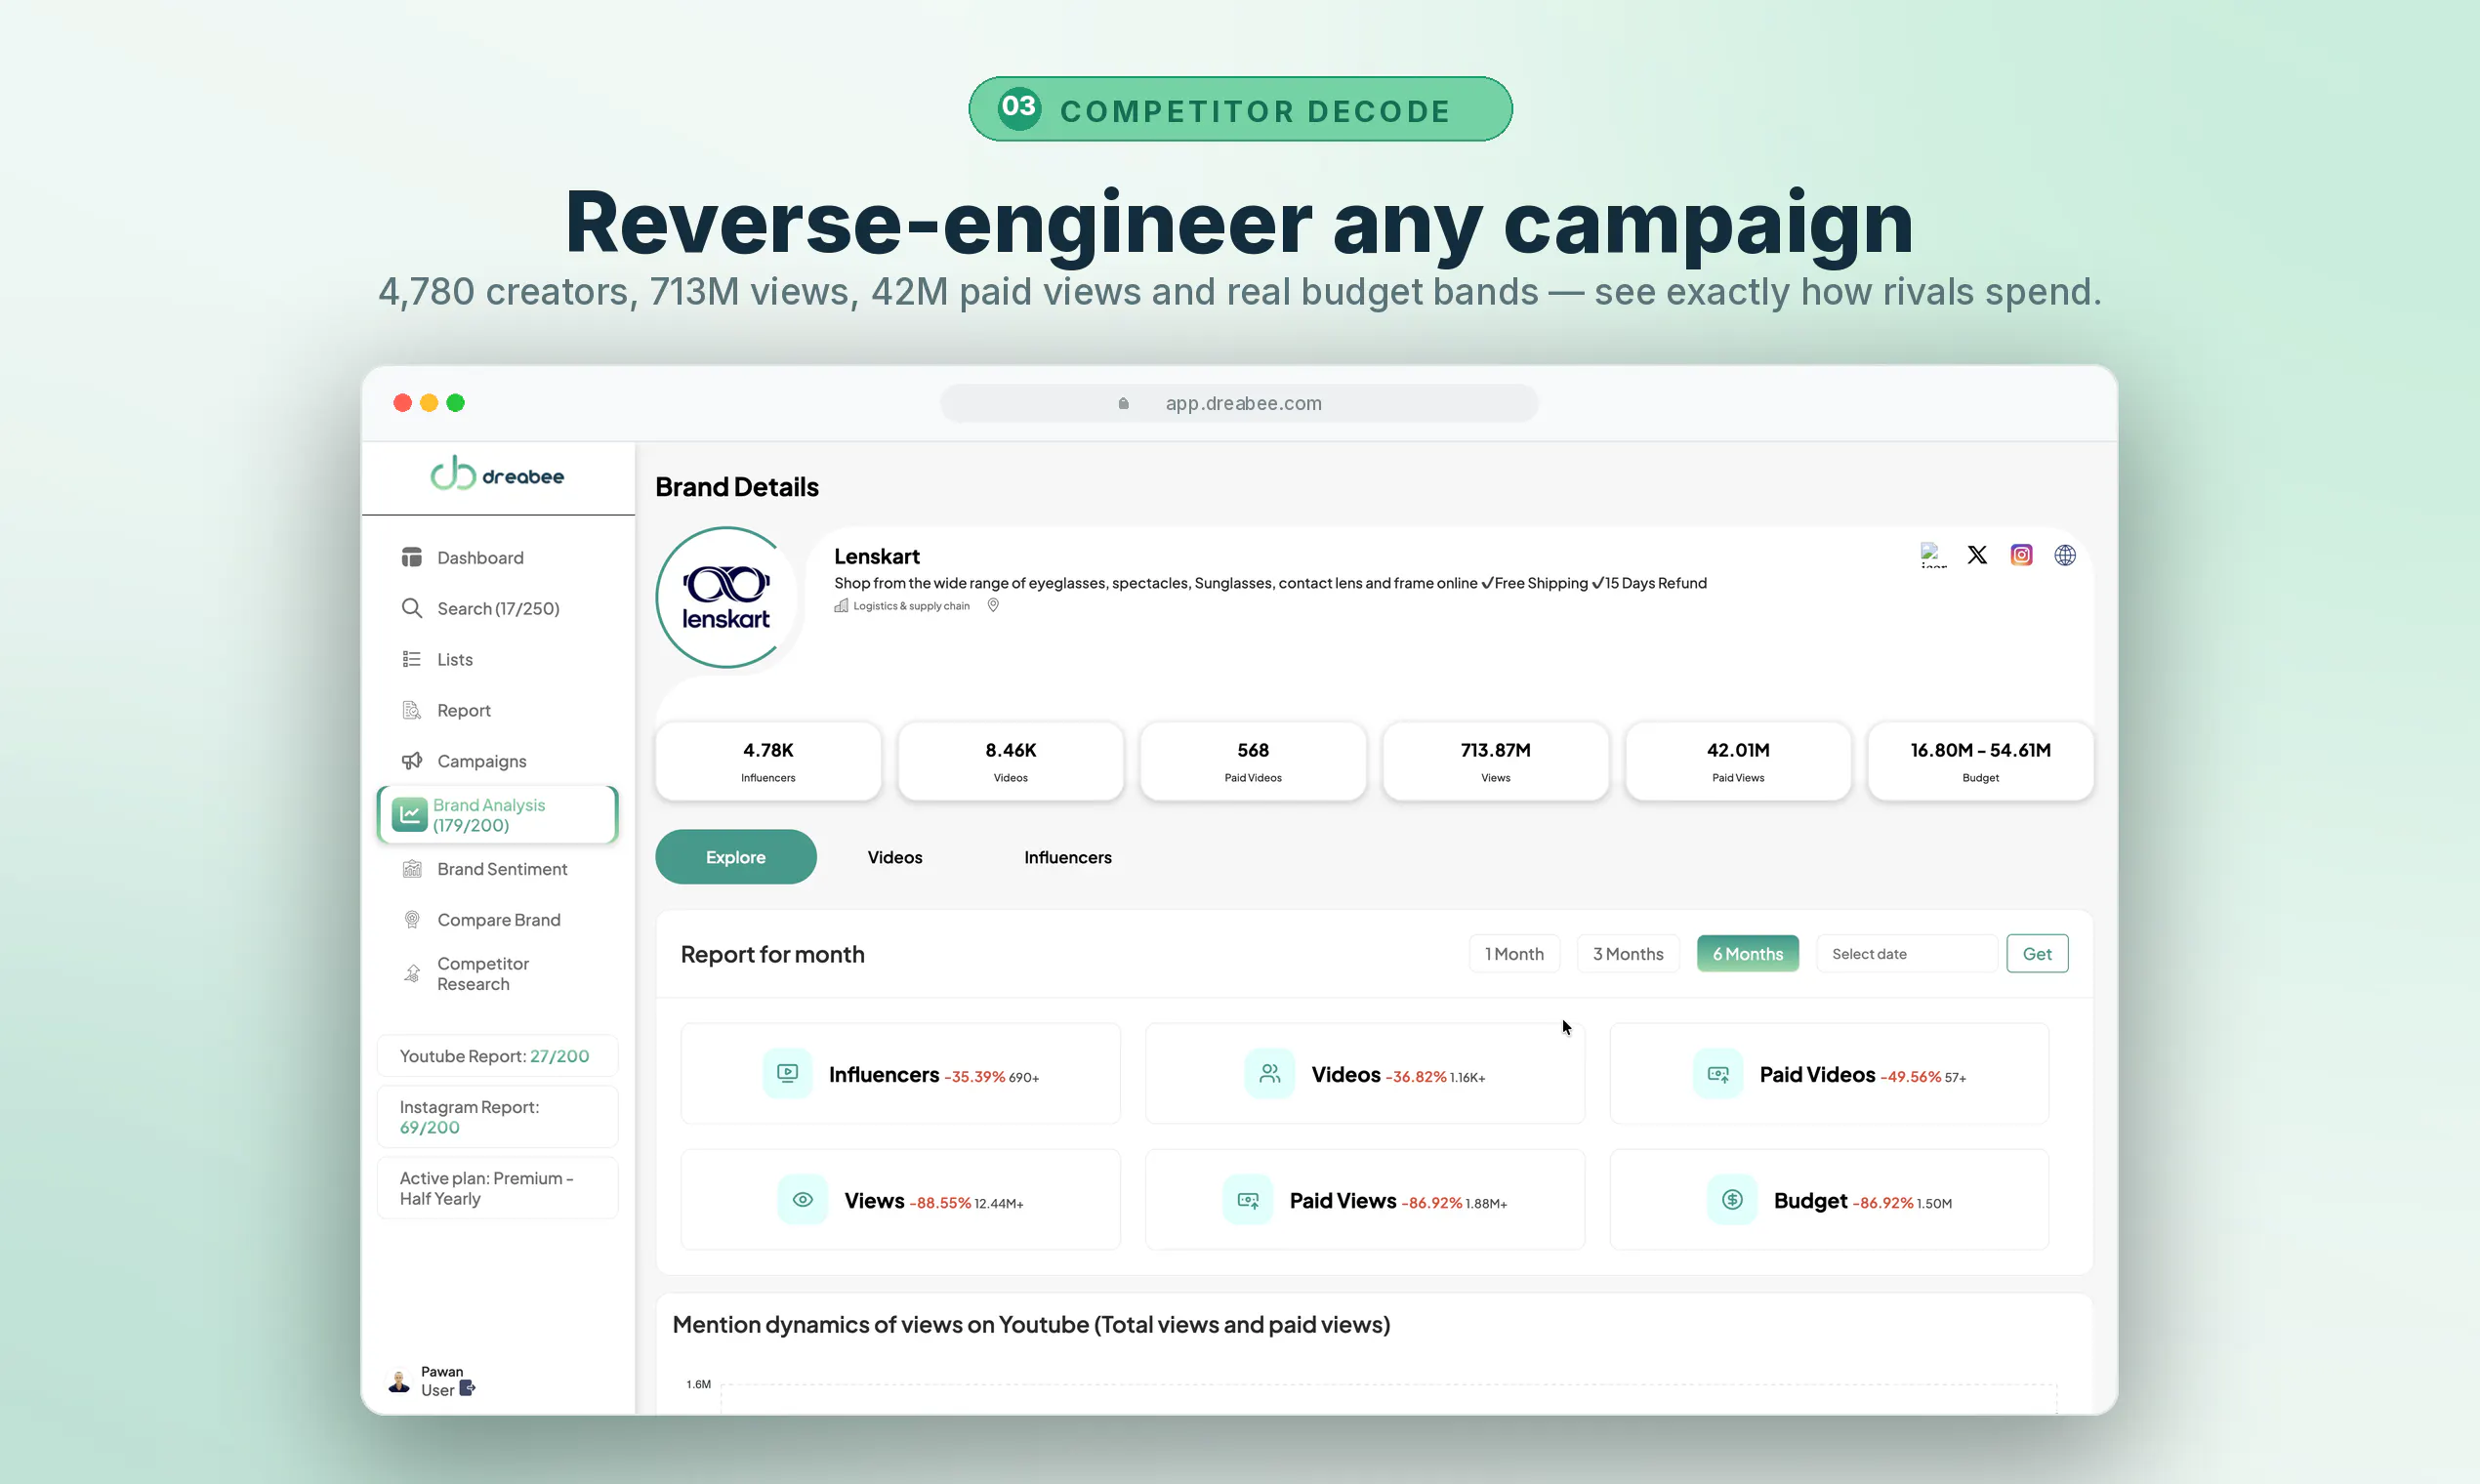Viewport: 2480px width, 1484px height.
Task: Select the 3 Months range option
Action: click(x=1628, y=954)
